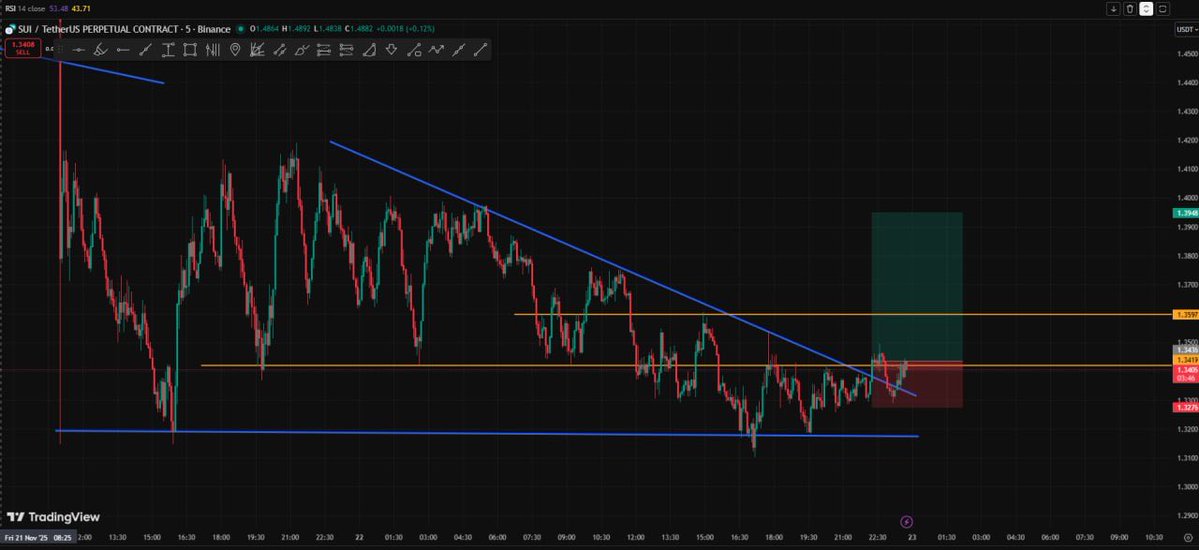
Task: Click the green market status dot
Action: [241, 29]
